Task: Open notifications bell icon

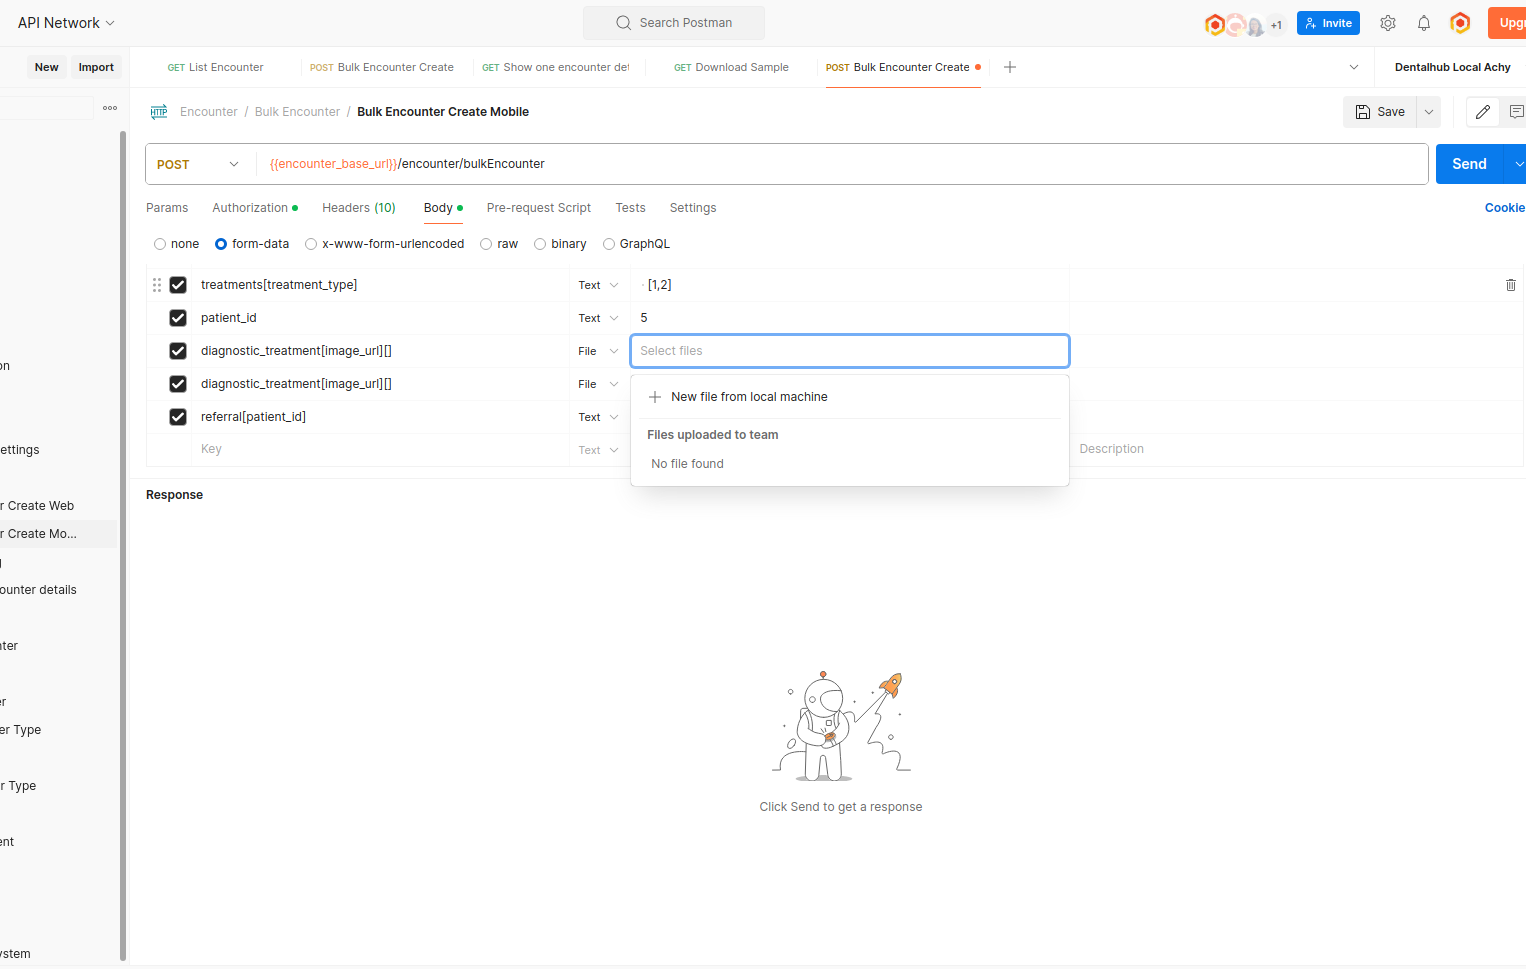Action: point(1424,23)
